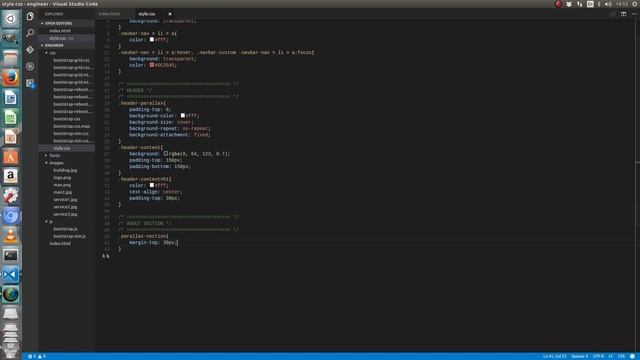Open the Ubuntu Dash launcher
This screenshot has height=360, width=640.
11,18
